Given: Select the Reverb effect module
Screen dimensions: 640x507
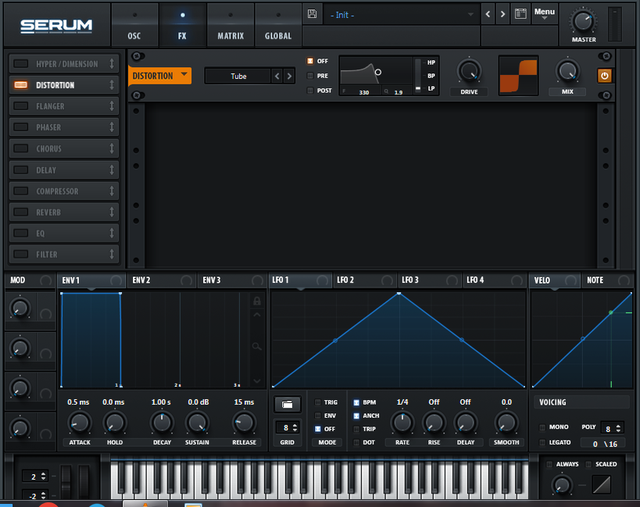Looking at the screenshot, I should 63,212.
